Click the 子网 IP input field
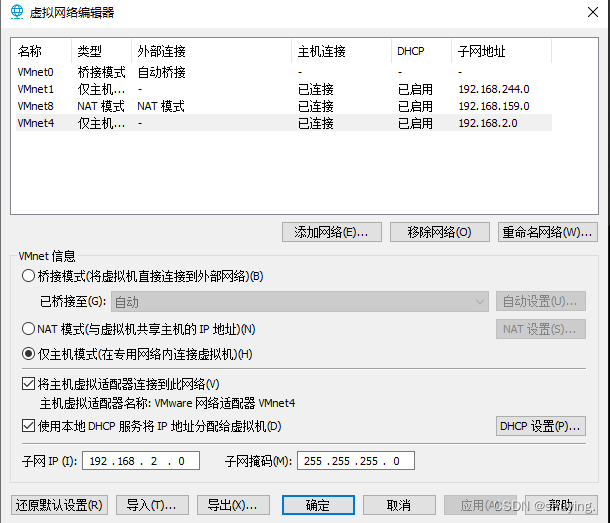 pyautogui.click(x=141, y=461)
